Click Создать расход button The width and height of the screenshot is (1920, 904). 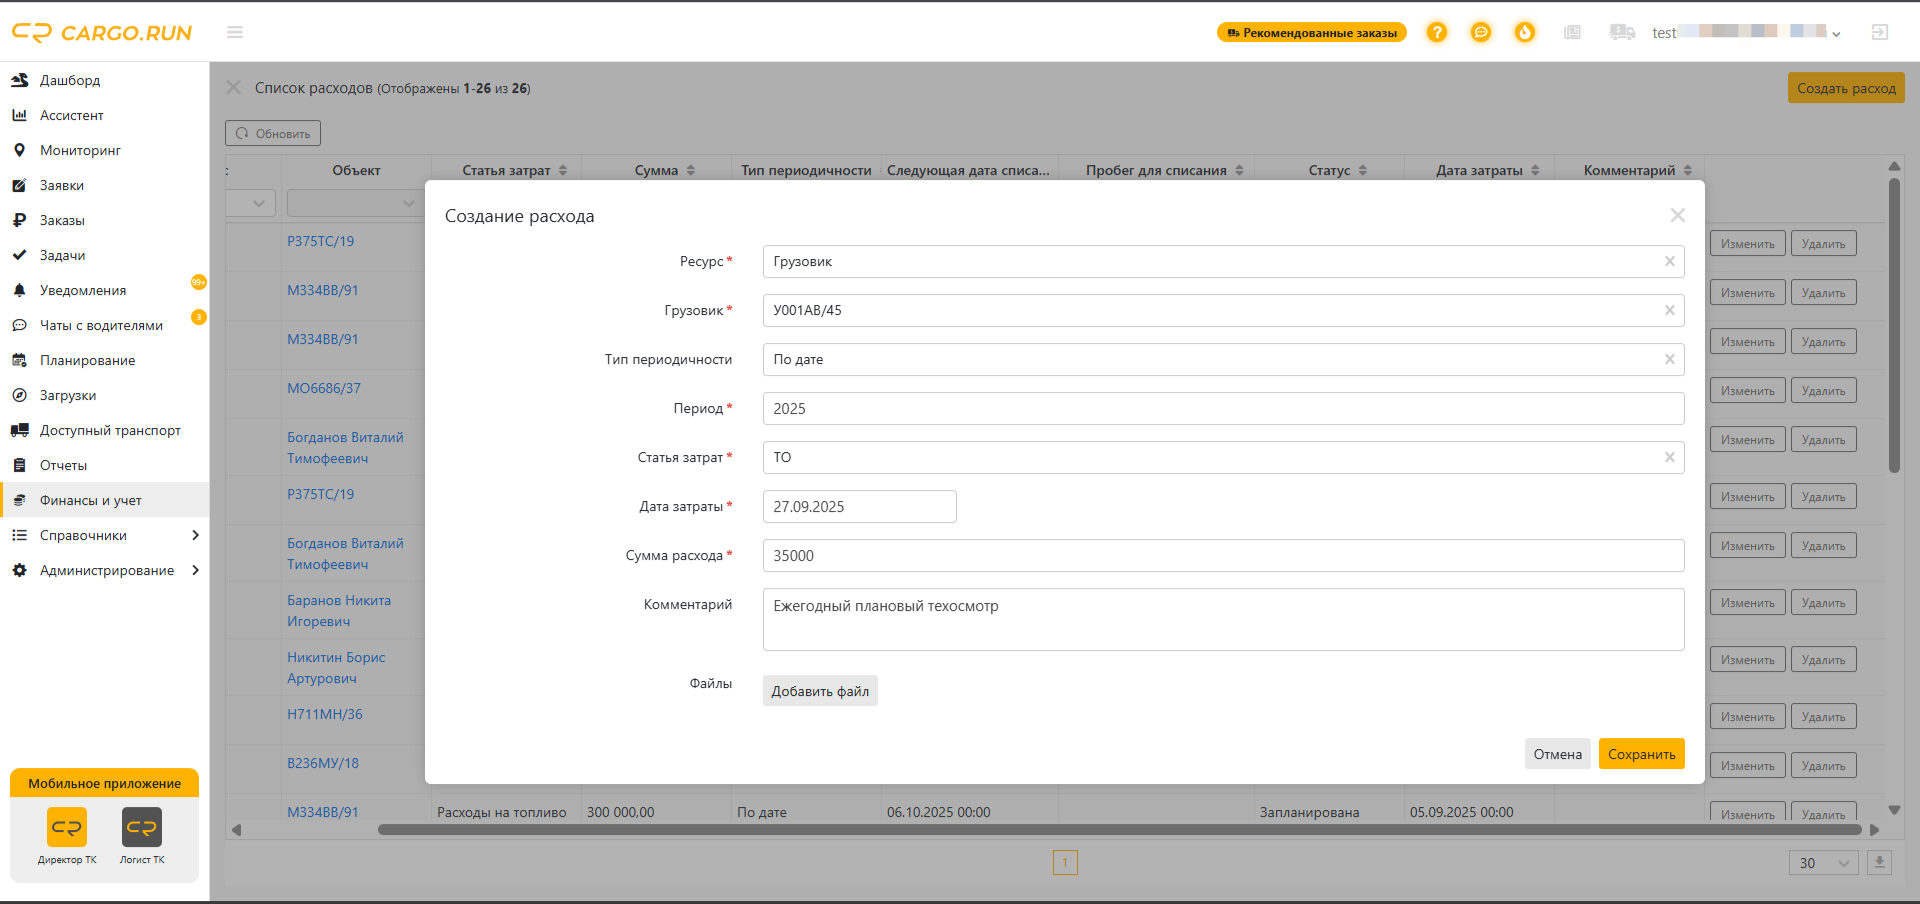(x=1846, y=88)
